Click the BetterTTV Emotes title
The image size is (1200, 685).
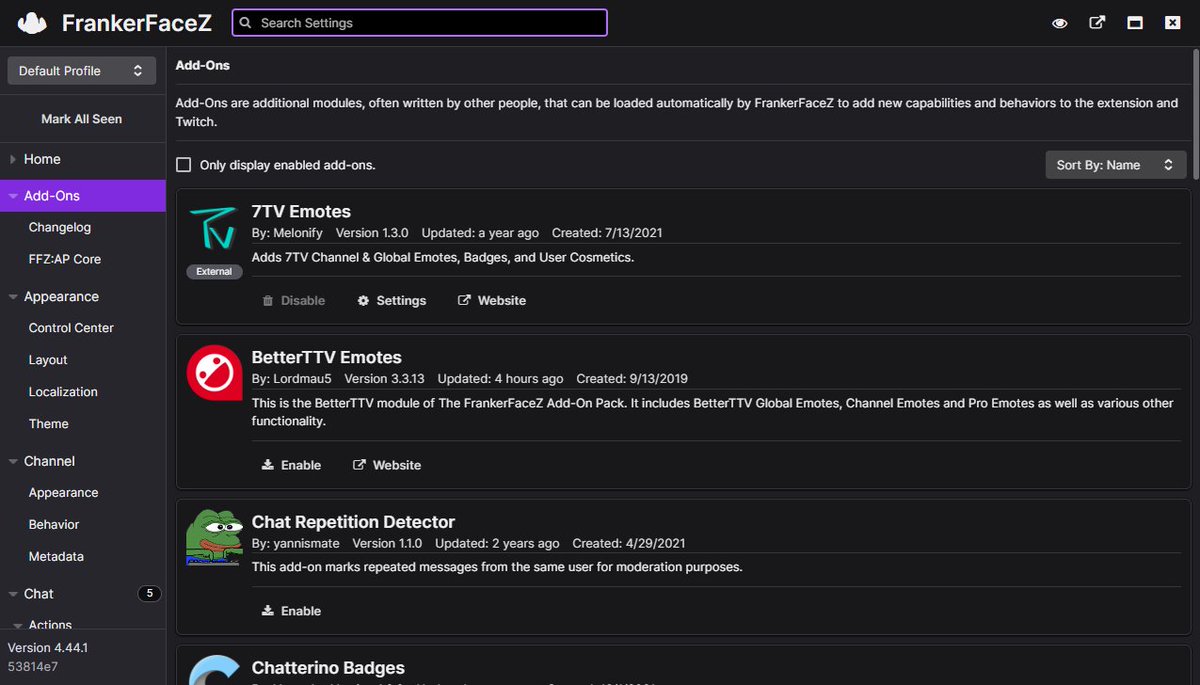[327, 357]
